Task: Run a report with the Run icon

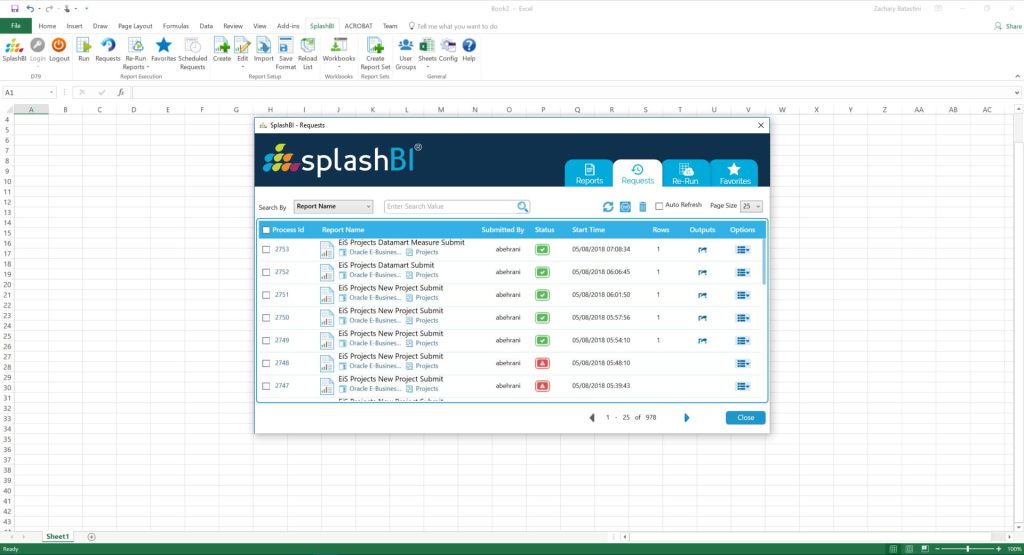Action: tap(84, 45)
